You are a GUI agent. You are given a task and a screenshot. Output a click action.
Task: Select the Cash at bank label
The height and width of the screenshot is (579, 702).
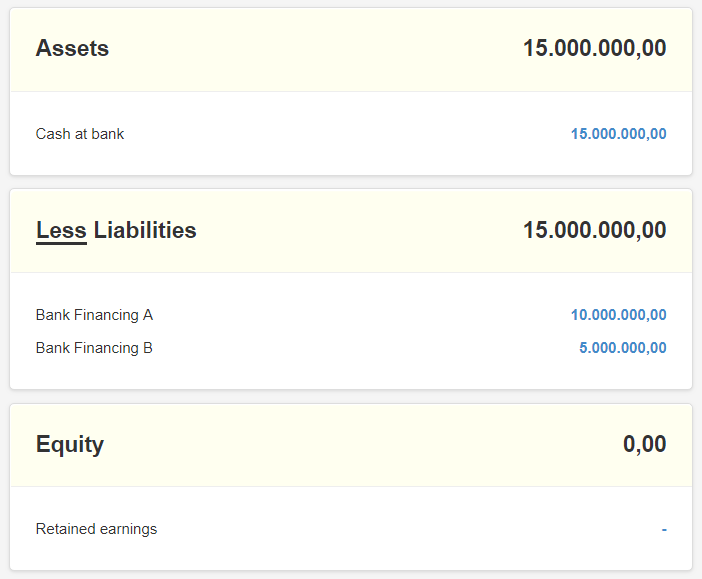tap(80, 134)
